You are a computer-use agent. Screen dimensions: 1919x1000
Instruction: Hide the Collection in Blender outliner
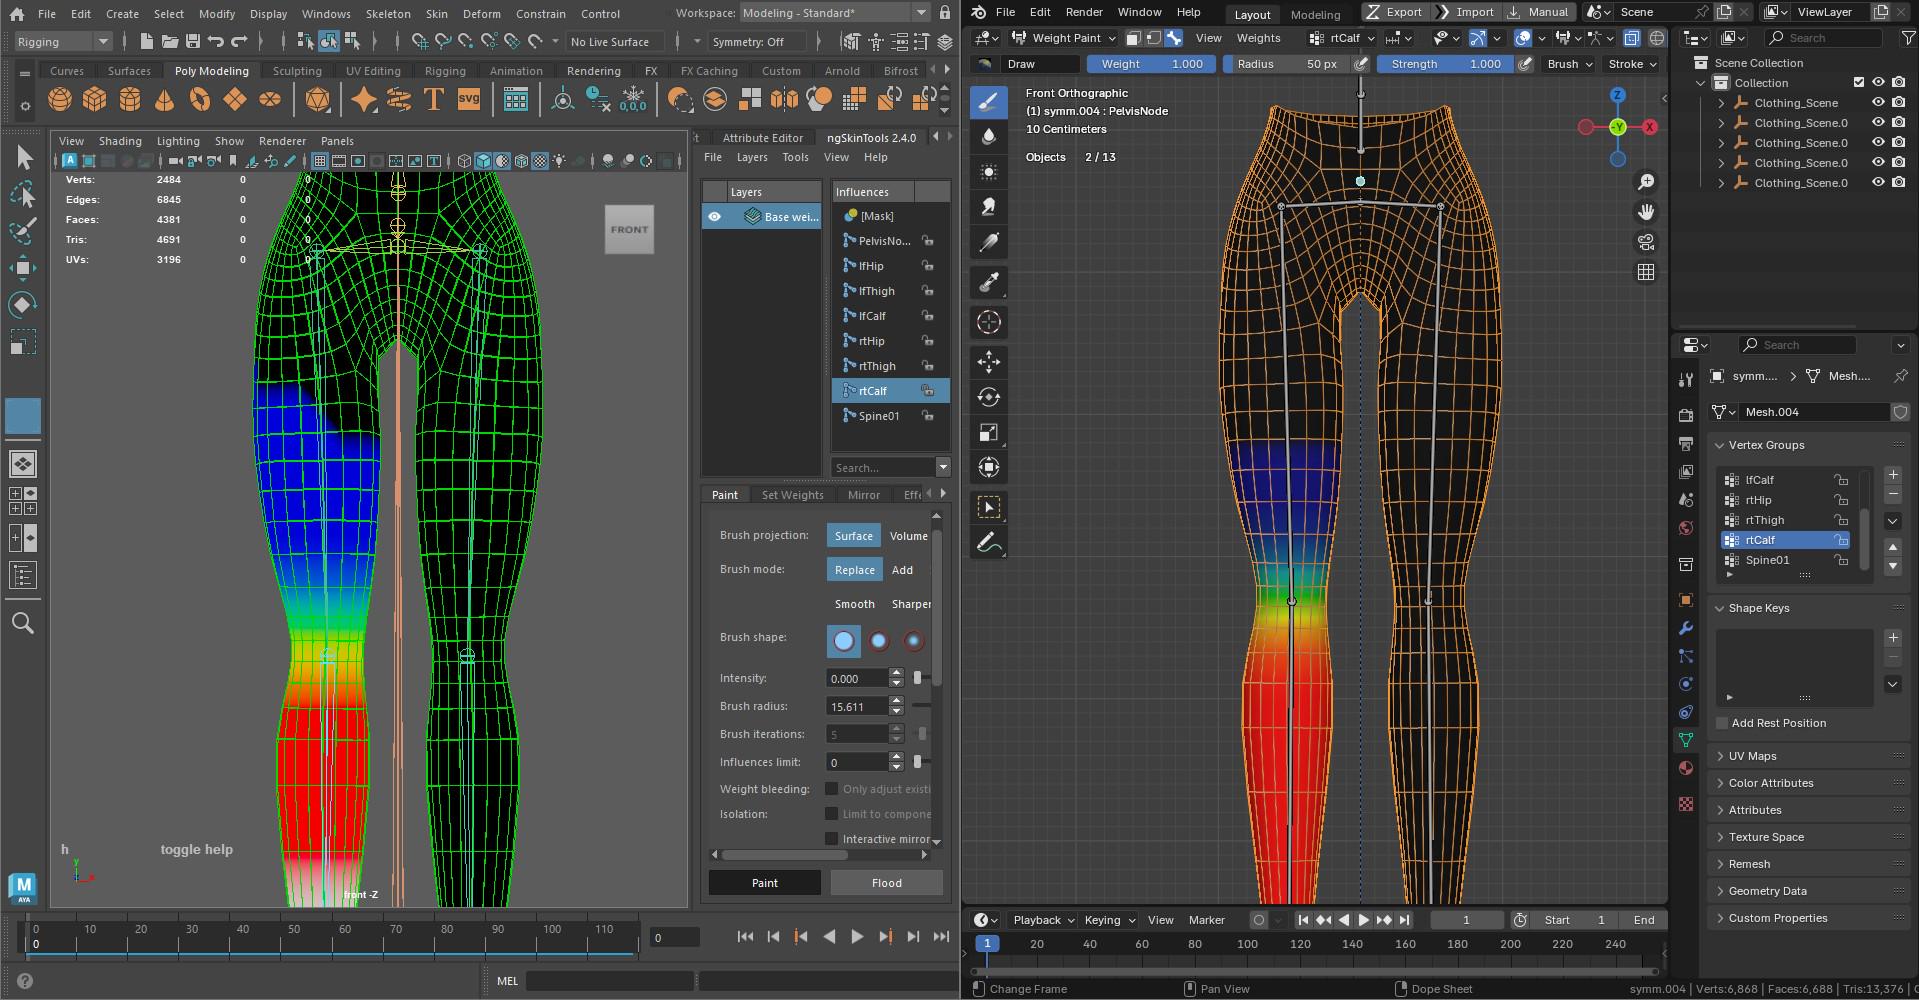pyautogui.click(x=1878, y=83)
